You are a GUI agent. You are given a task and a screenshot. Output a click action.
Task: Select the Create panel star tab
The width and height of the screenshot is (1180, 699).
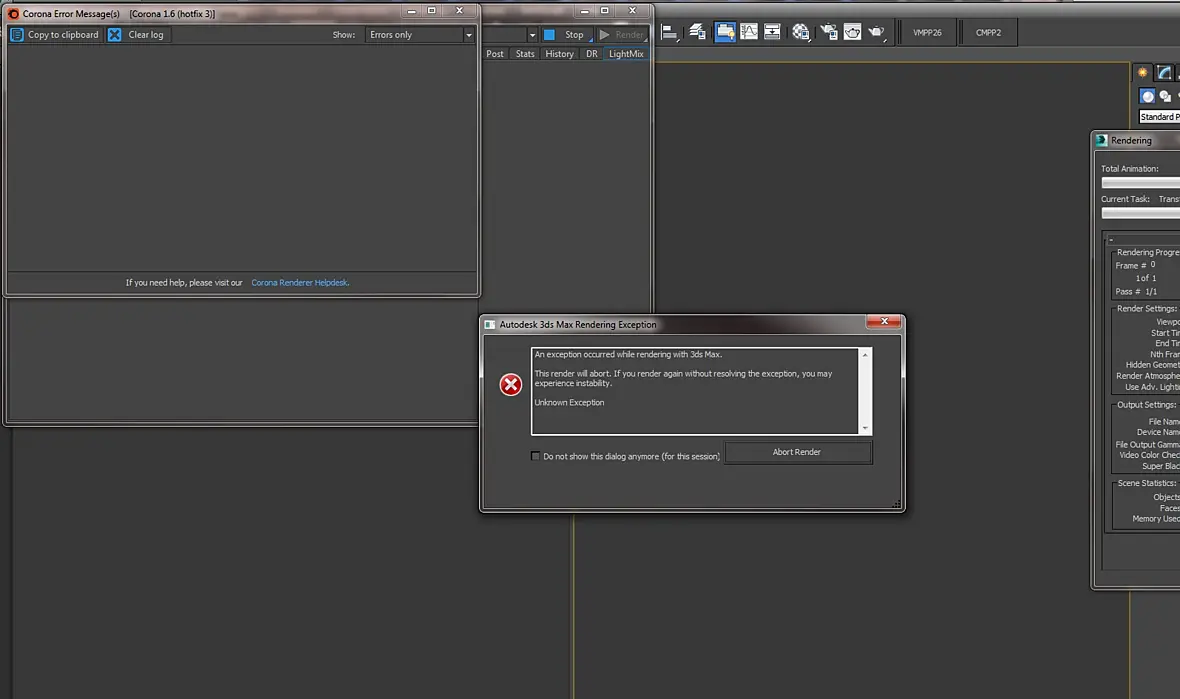[x=1142, y=72]
